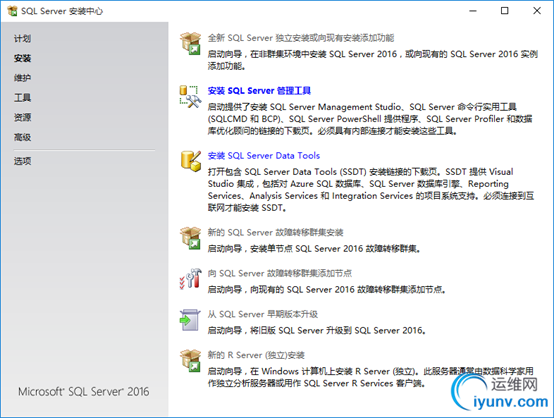Open the 选项 page
The height and width of the screenshot is (418, 554).
22,161
